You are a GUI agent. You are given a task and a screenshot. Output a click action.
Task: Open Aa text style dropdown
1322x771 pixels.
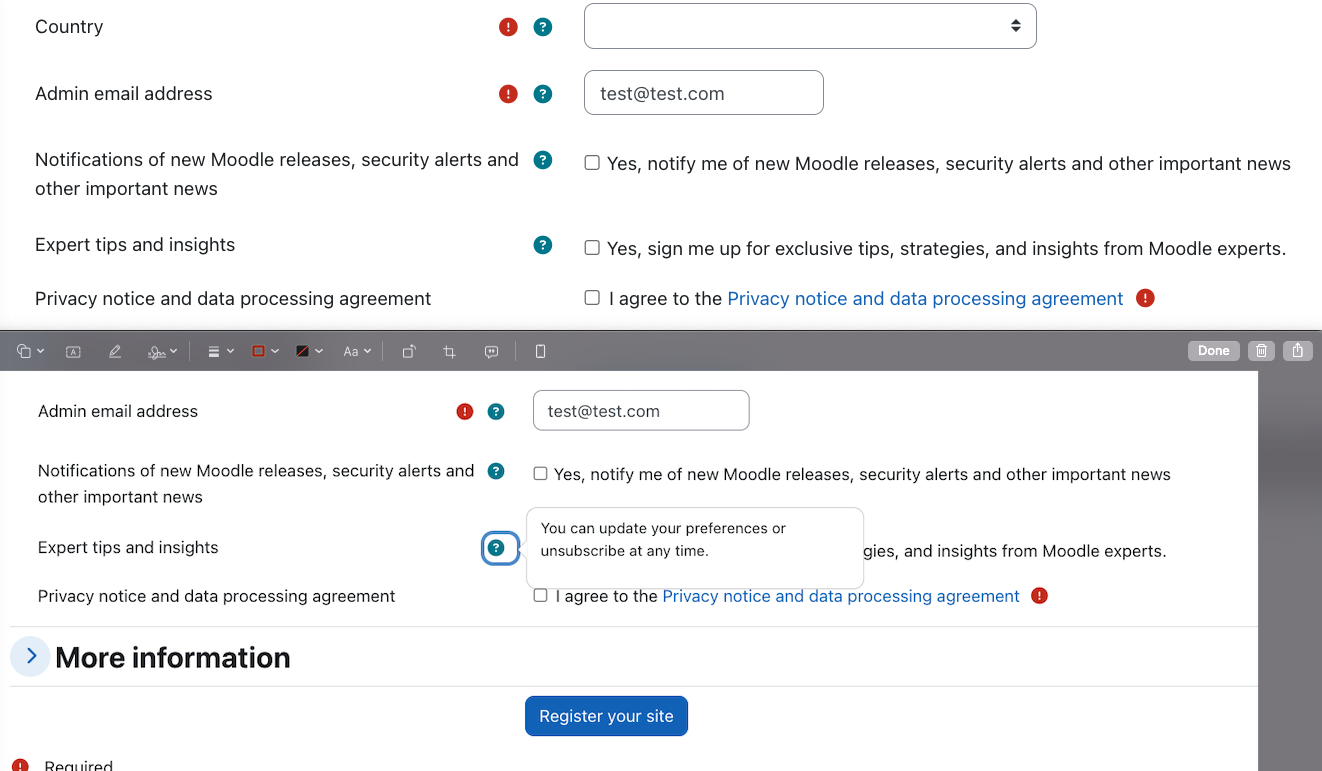[357, 351]
